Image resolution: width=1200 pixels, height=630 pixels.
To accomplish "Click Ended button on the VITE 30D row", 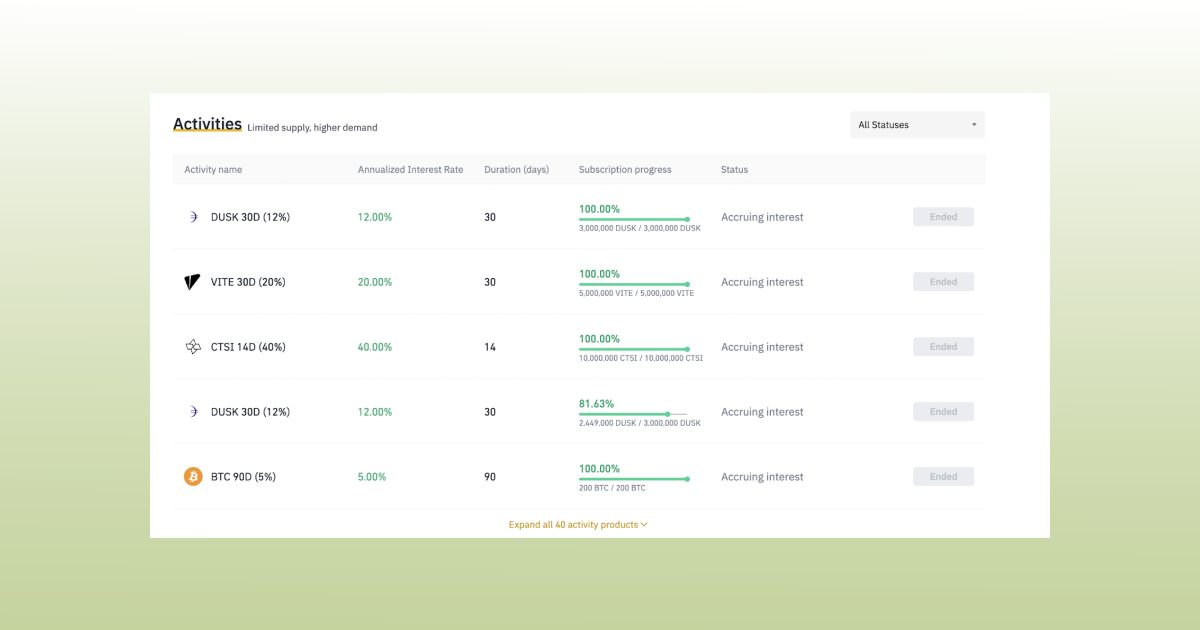I will [943, 281].
